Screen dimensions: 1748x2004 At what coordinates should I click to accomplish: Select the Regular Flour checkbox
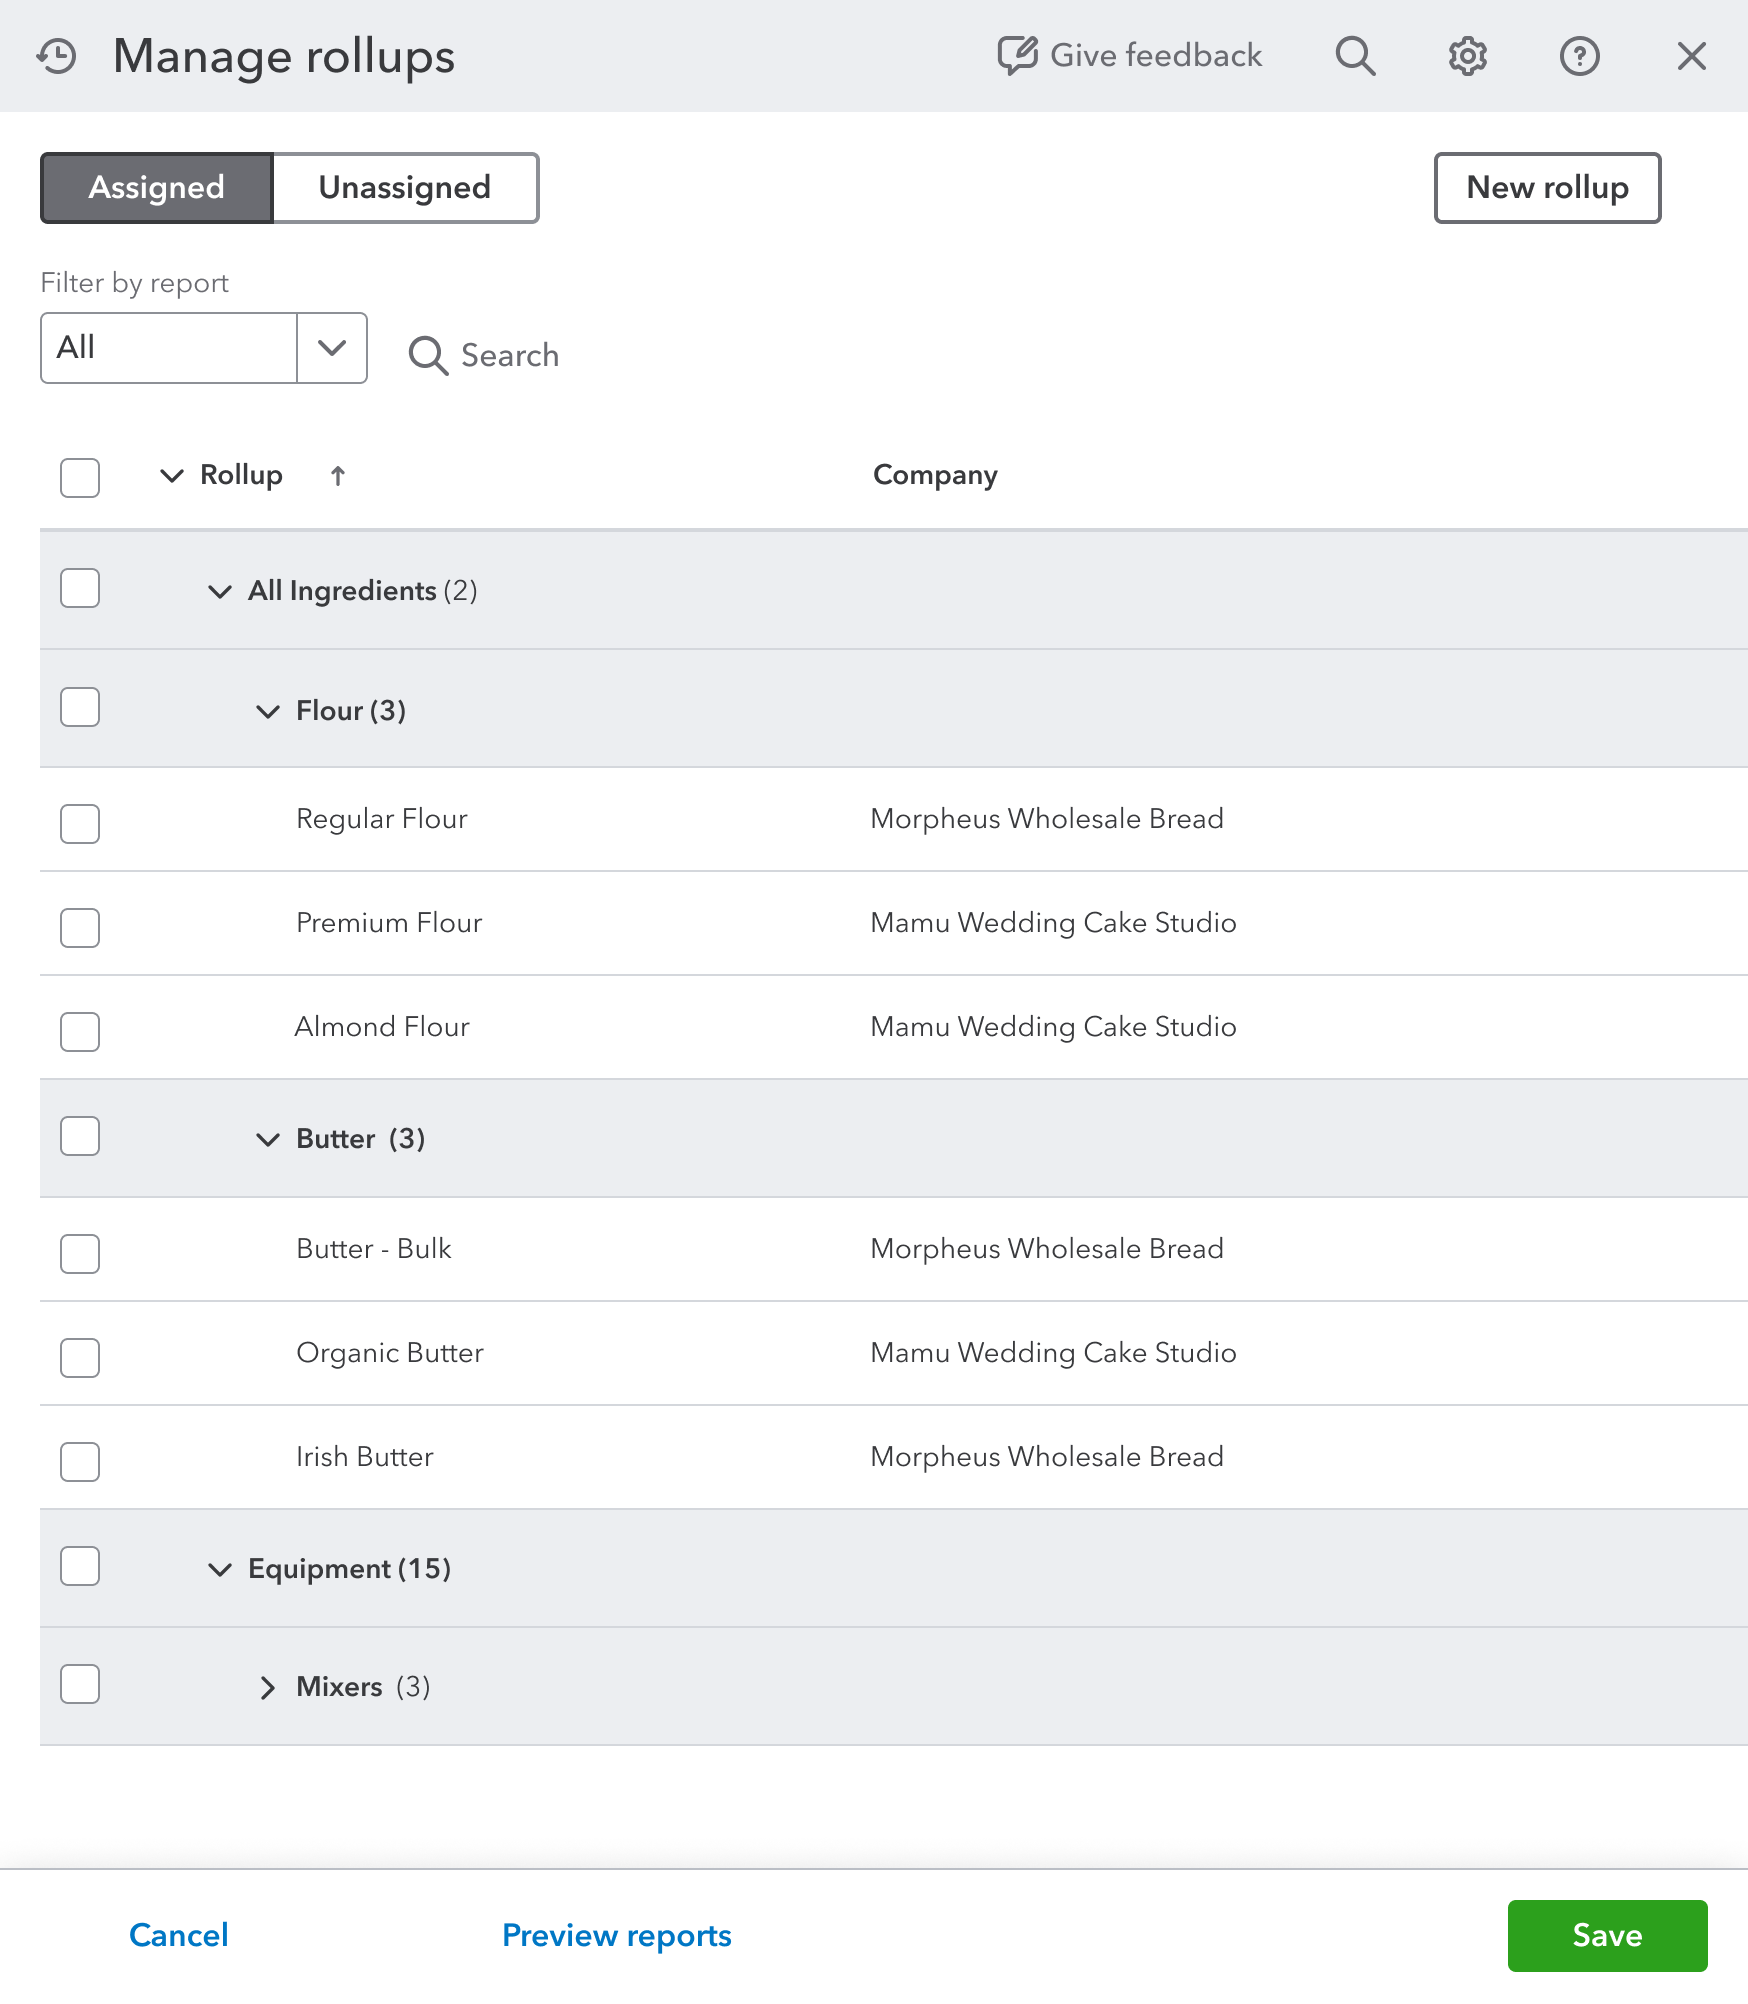pos(80,824)
